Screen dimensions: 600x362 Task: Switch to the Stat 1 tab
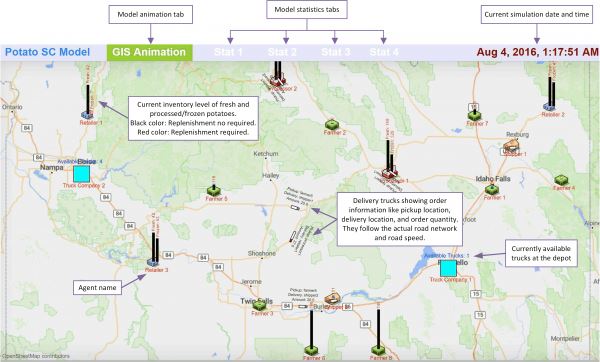(x=228, y=52)
